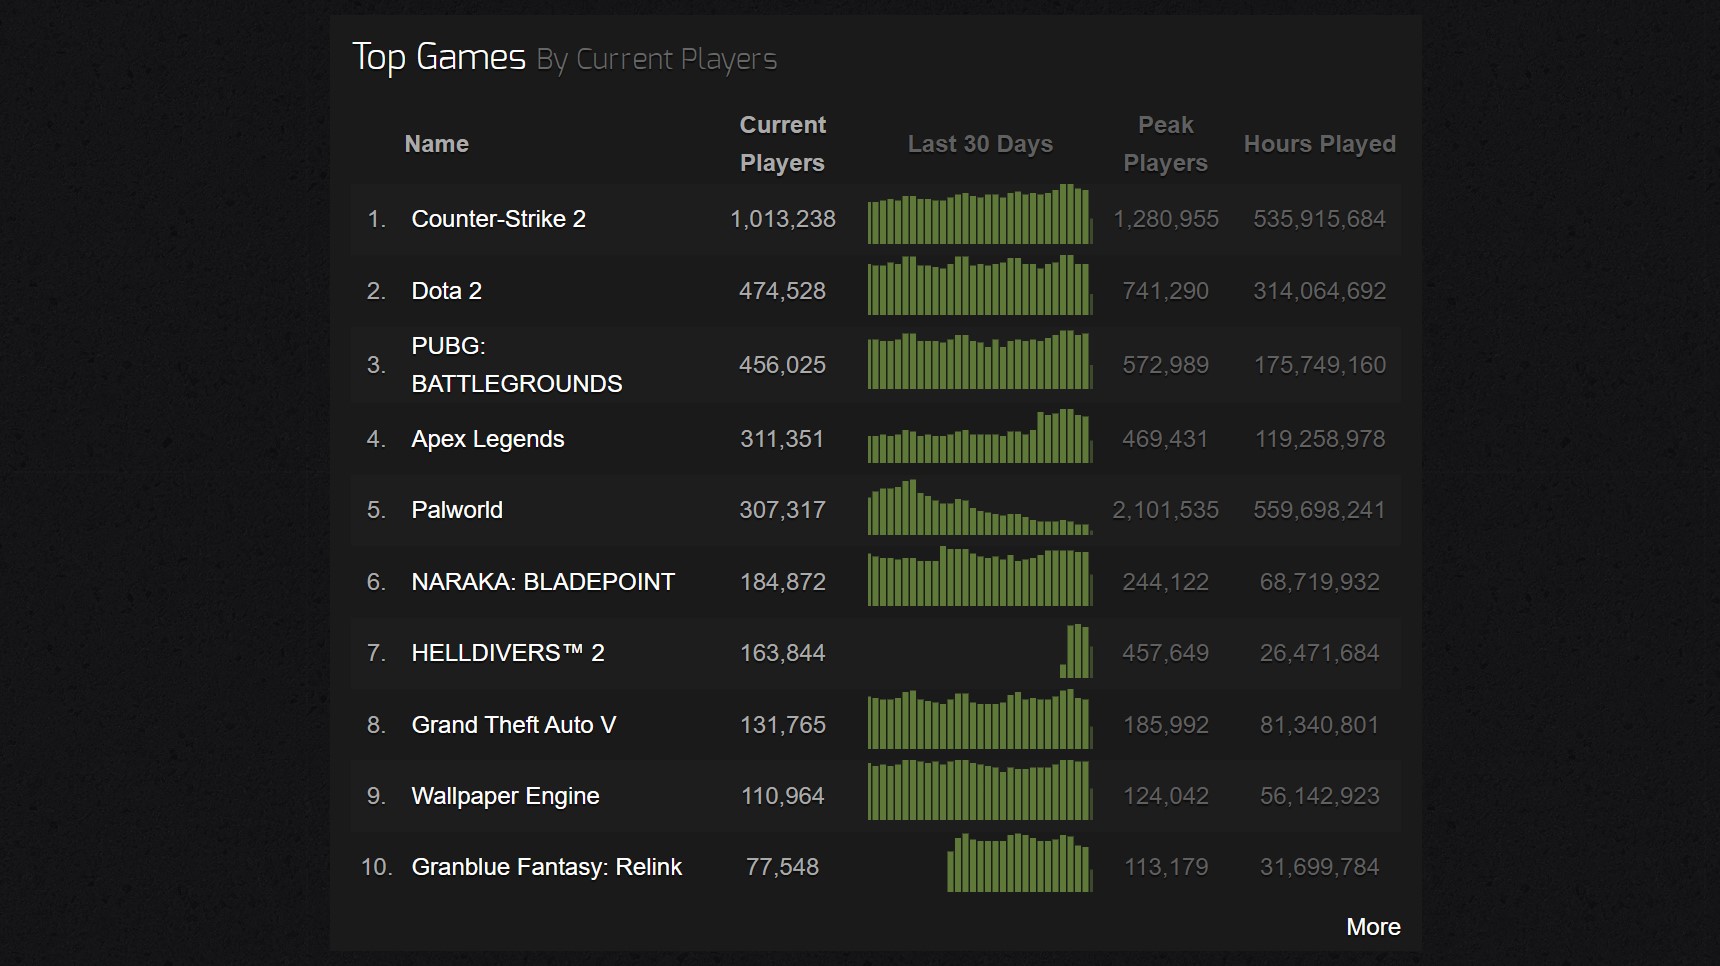
Task: Click the Name column header
Action: tap(437, 144)
